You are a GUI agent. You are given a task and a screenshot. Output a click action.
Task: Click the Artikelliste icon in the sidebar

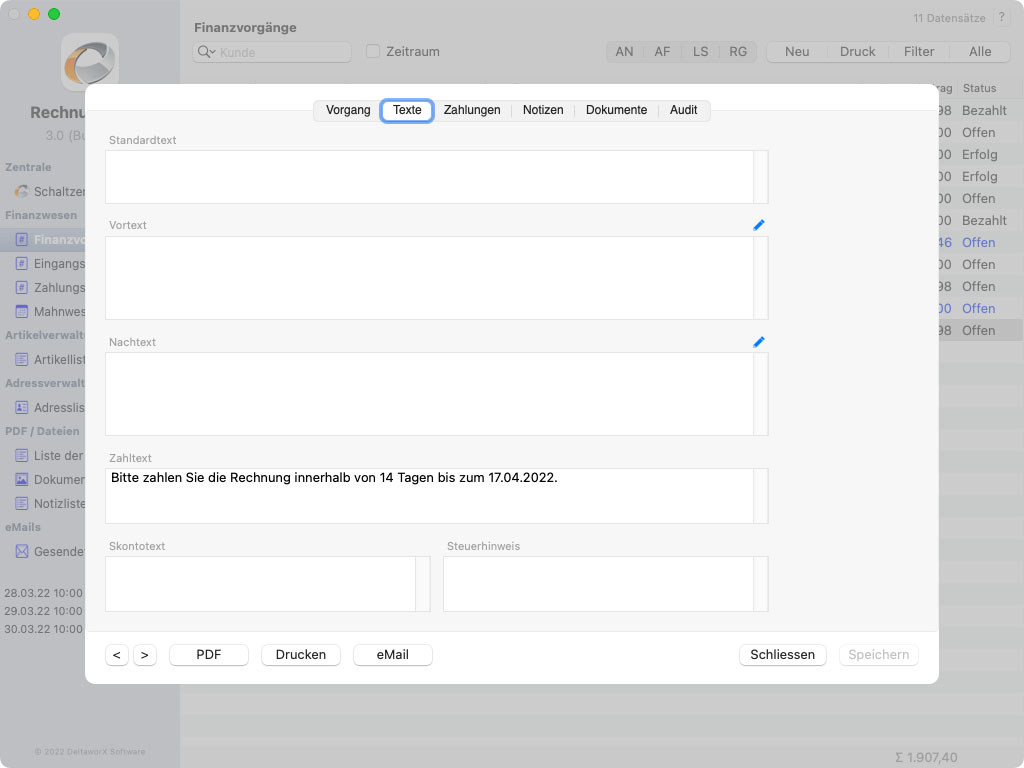click(x=22, y=359)
